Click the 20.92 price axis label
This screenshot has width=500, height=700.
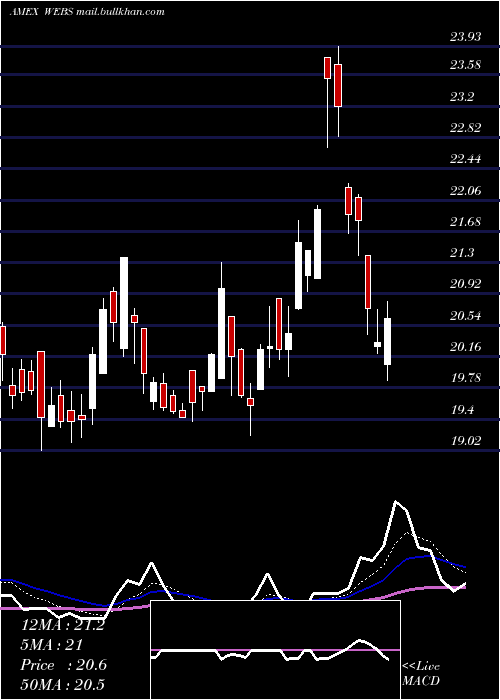(466, 284)
